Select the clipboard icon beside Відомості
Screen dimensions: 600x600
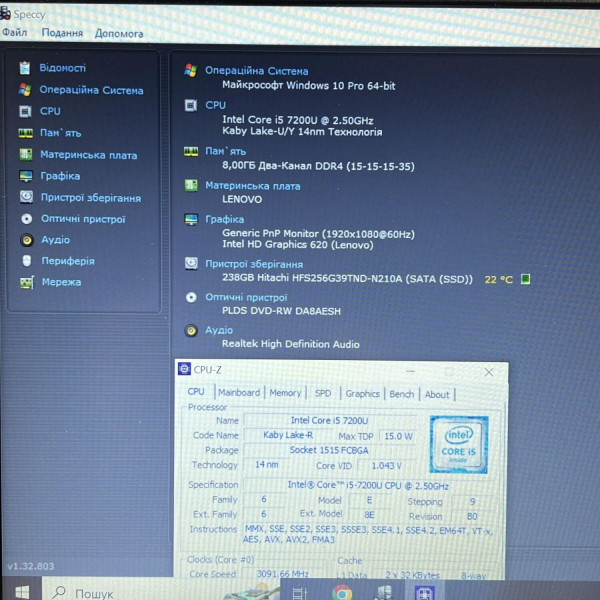pos(25,68)
